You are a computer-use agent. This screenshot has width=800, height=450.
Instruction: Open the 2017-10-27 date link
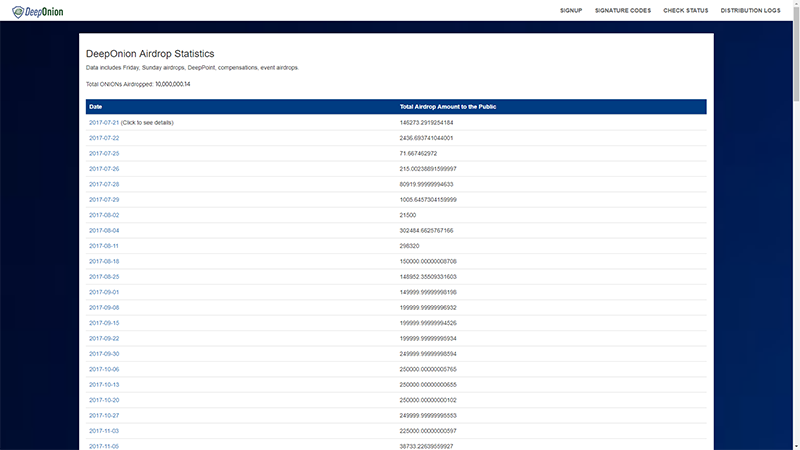click(104, 415)
